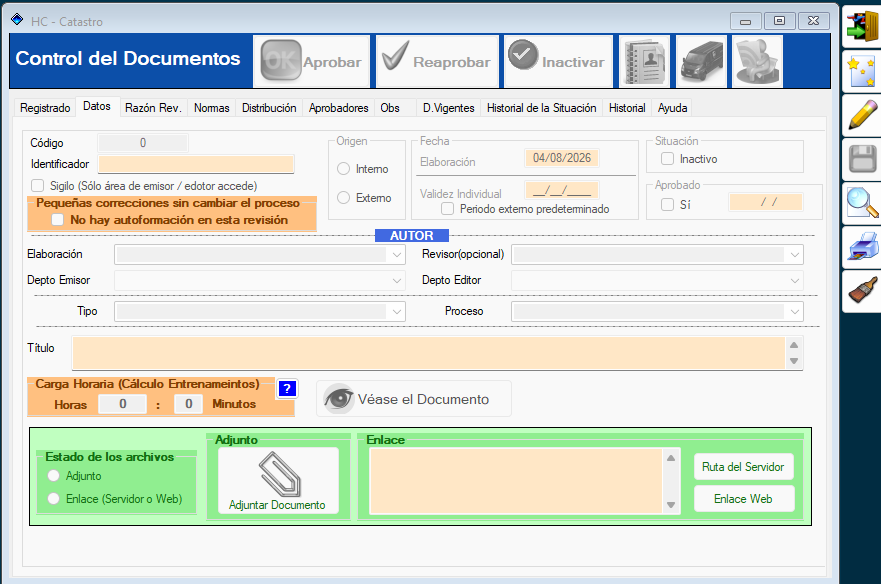Expand the Proceso dropdown

pyautogui.click(x=794, y=311)
